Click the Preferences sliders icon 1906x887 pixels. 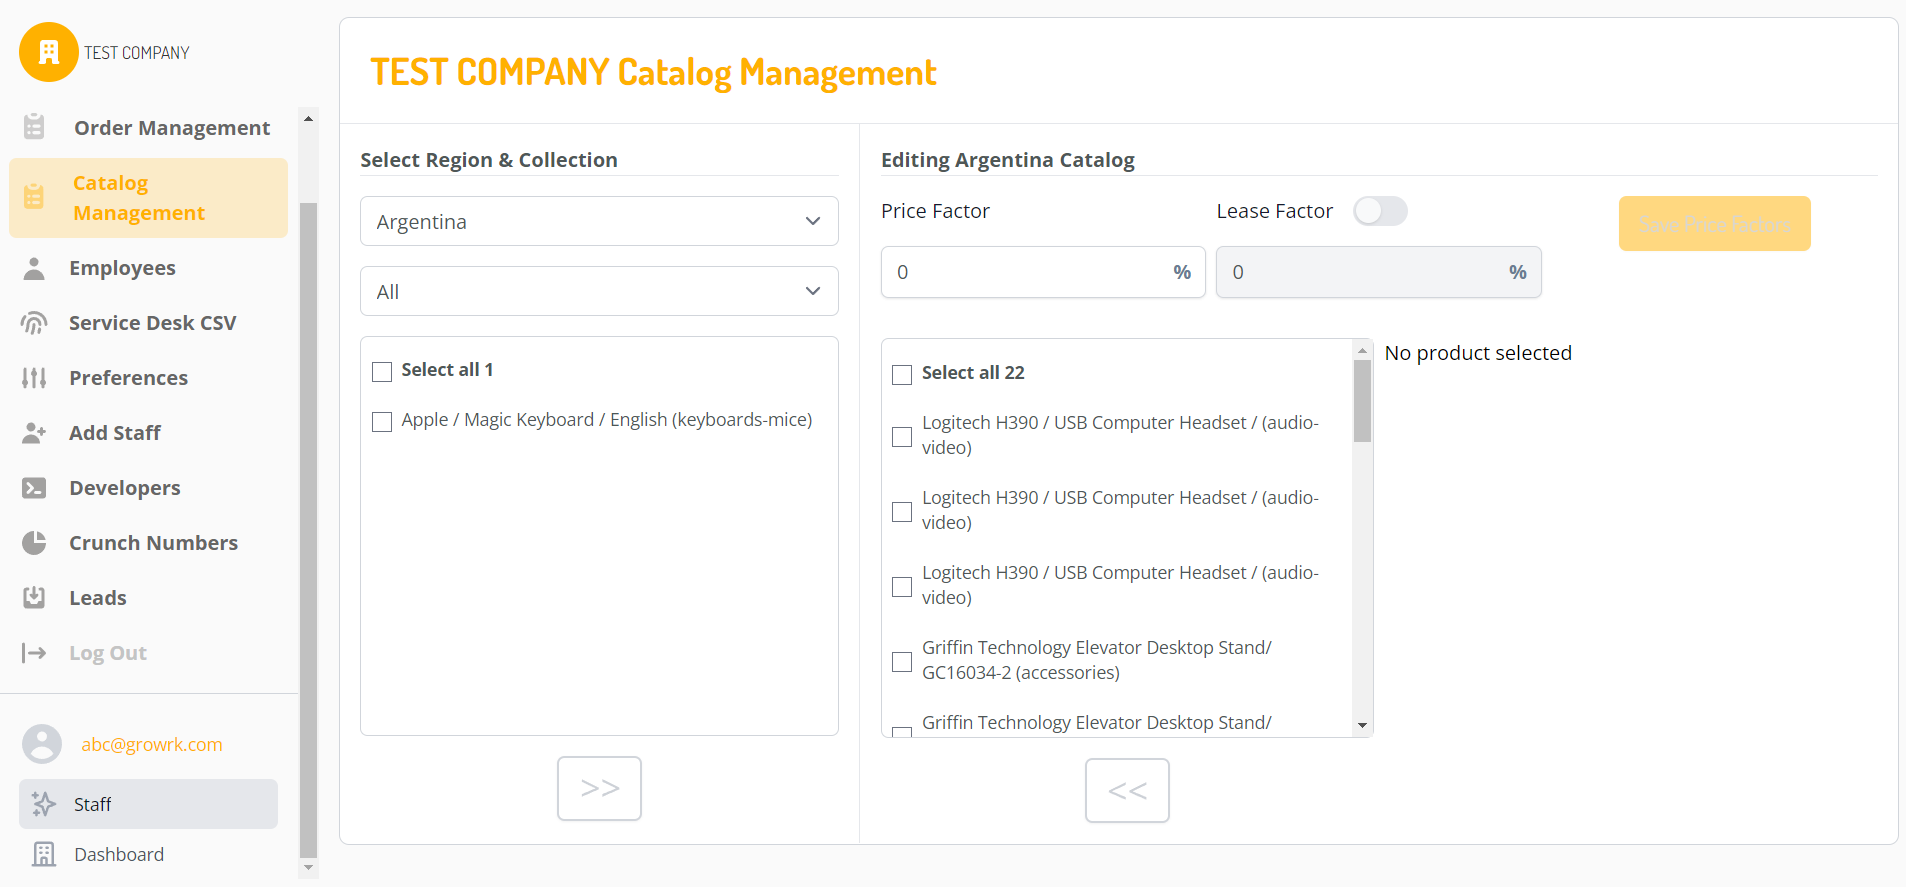pyautogui.click(x=34, y=378)
